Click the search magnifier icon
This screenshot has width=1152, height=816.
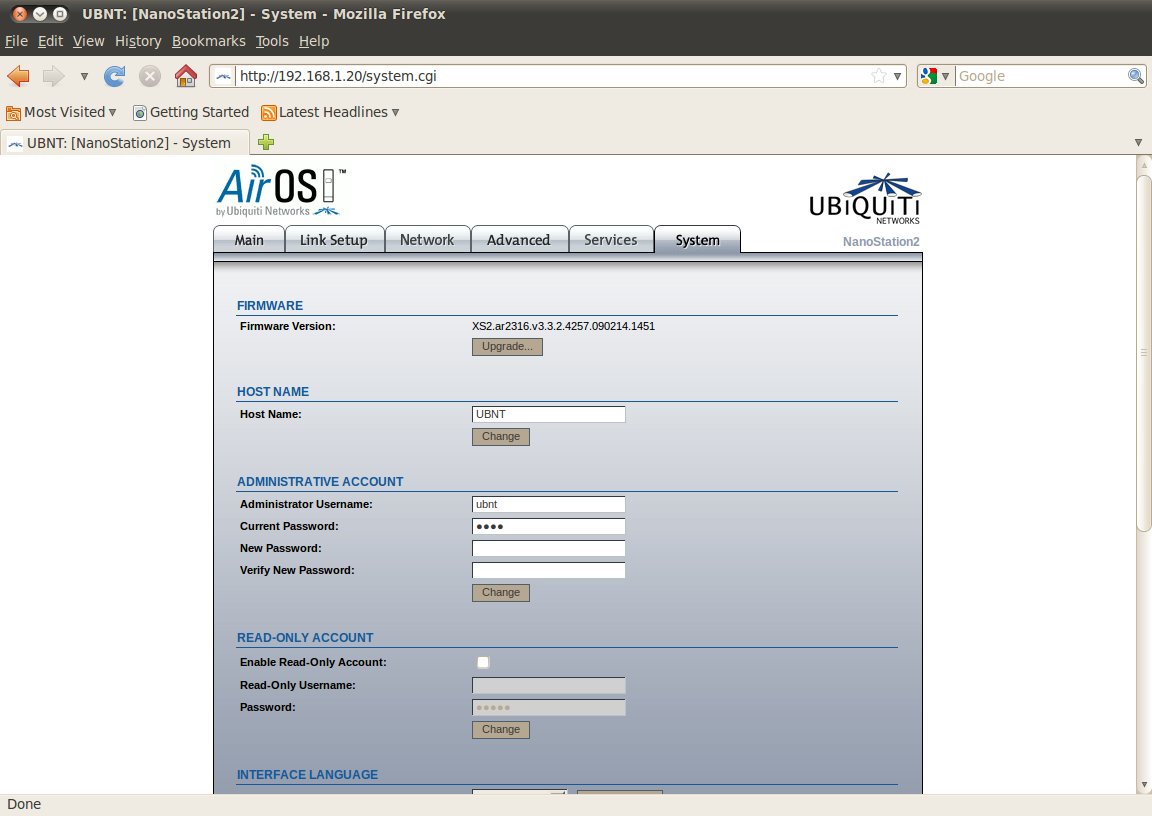coord(1136,76)
